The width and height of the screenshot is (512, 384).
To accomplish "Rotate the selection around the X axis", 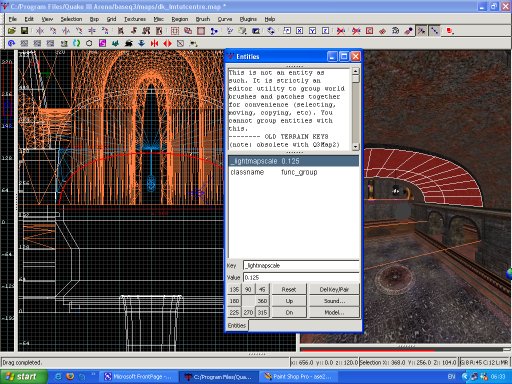I will [53, 31].
